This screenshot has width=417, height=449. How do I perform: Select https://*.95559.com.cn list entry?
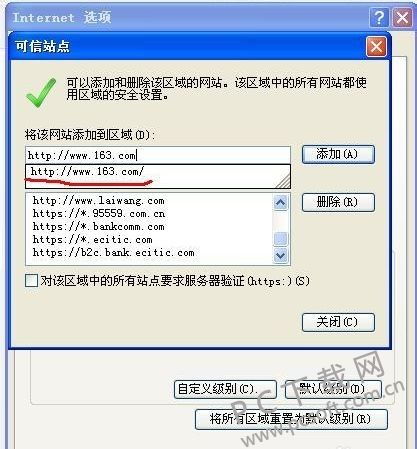[x=99, y=213]
